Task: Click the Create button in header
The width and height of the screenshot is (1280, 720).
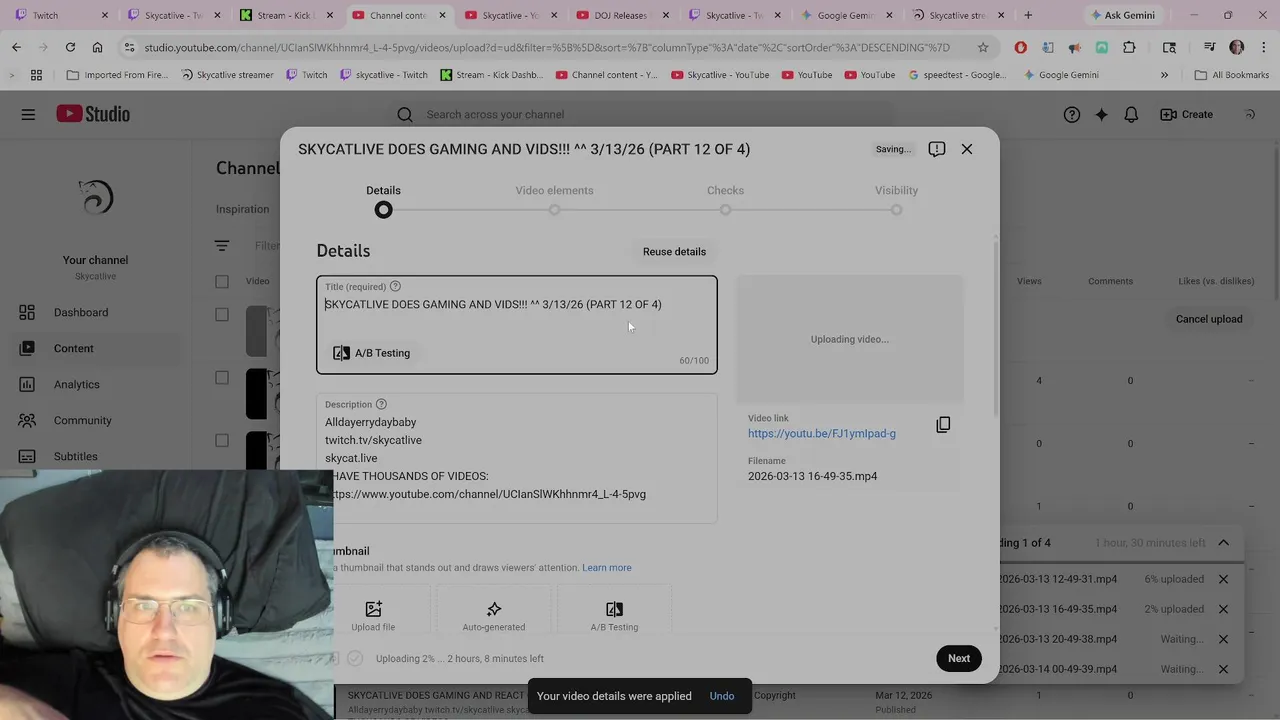Action: pyautogui.click(x=1186, y=114)
